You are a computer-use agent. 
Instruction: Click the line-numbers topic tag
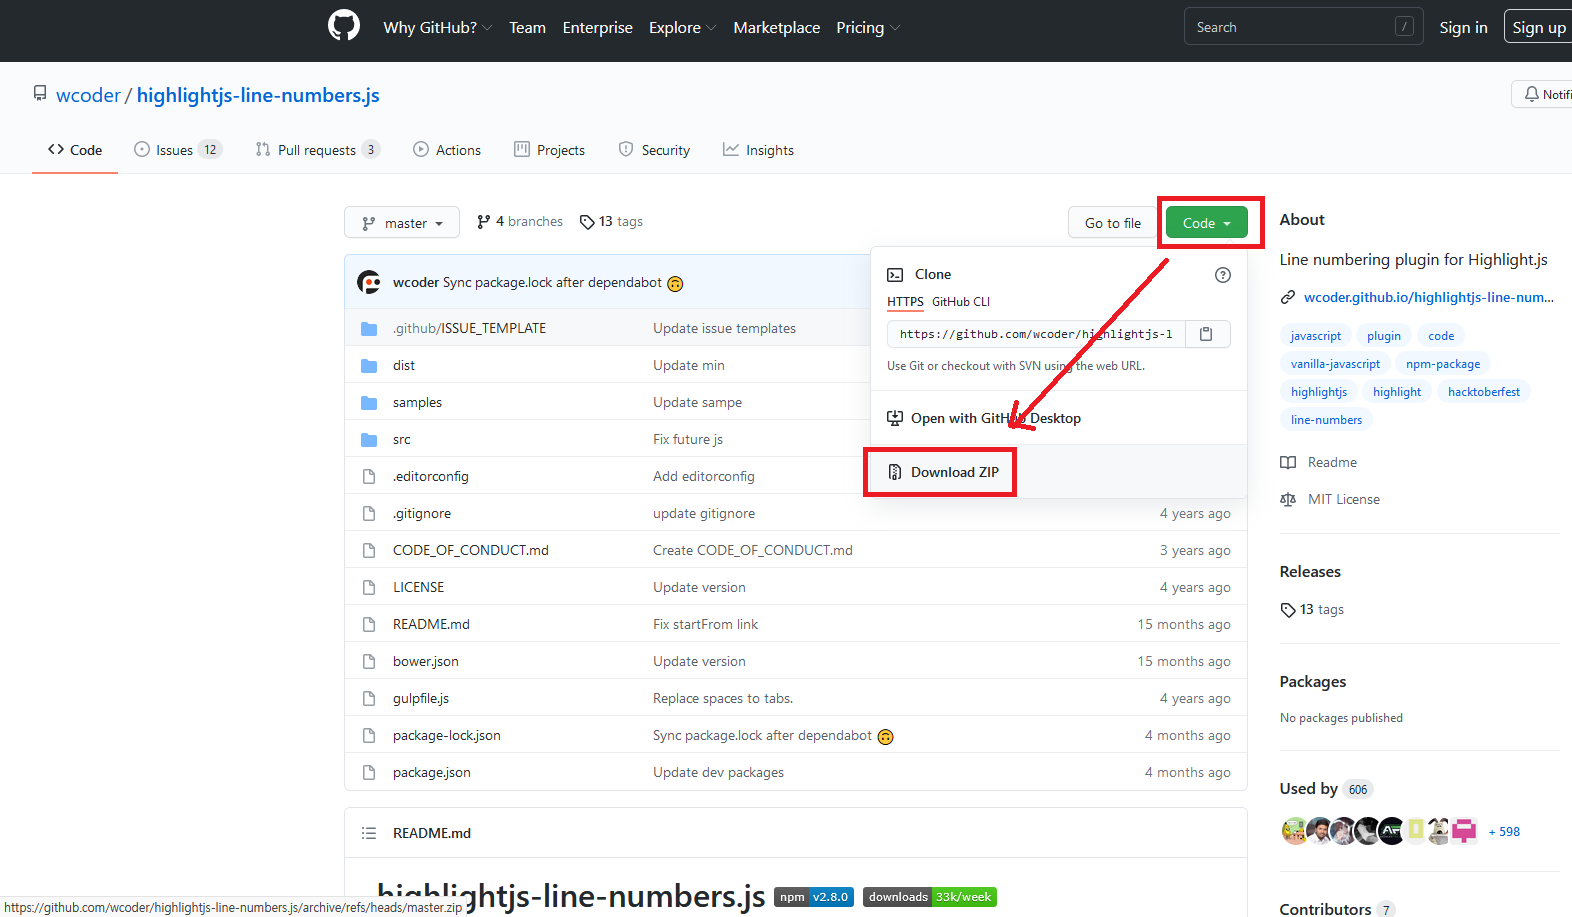(1326, 420)
